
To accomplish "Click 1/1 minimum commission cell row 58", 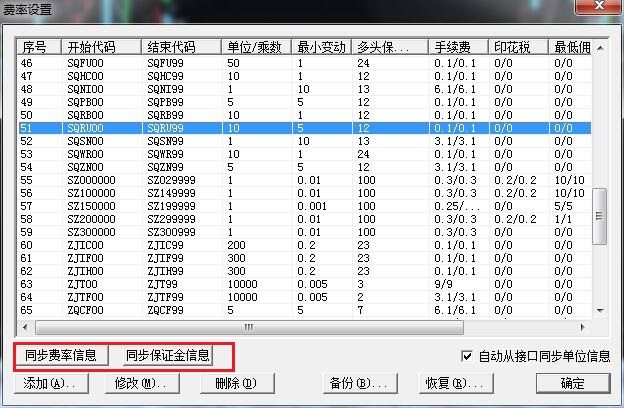I will coord(563,219).
